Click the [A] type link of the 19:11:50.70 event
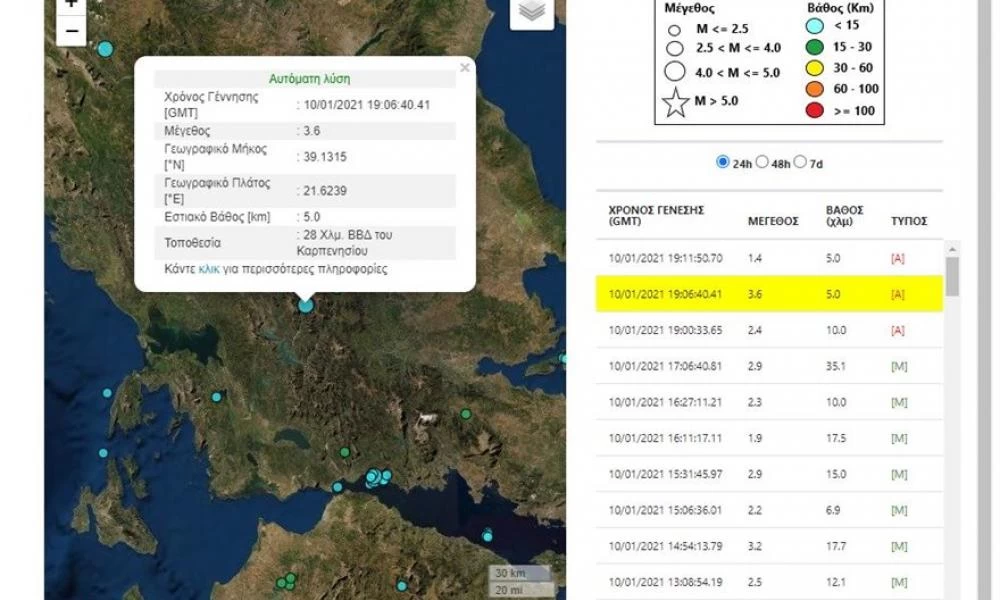1000x600 pixels. coord(898,258)
